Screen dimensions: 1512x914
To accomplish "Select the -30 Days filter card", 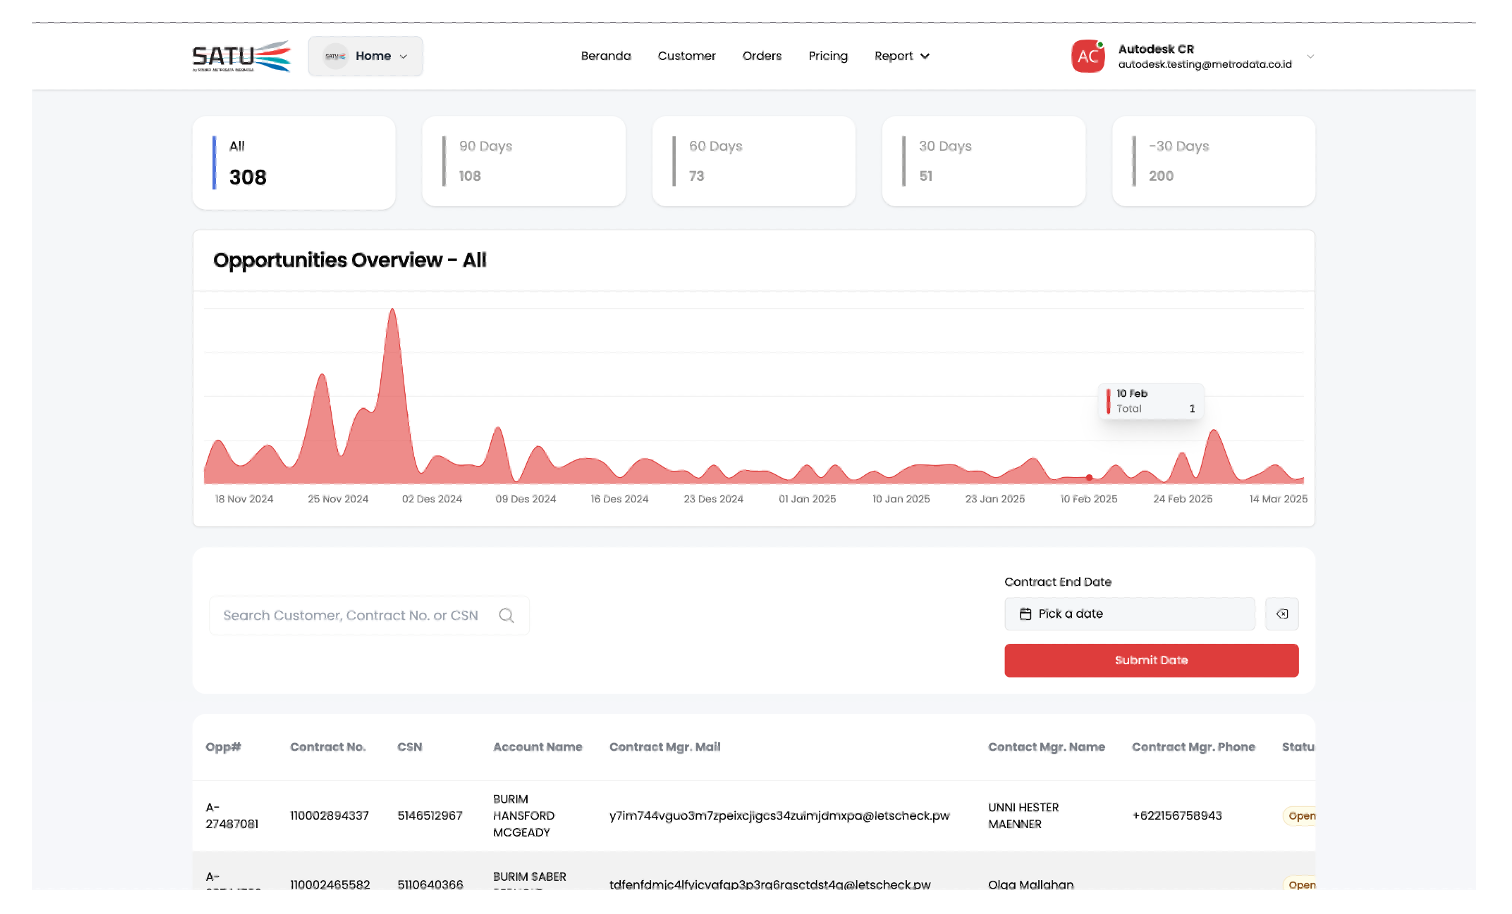I will click(1213, 161).
